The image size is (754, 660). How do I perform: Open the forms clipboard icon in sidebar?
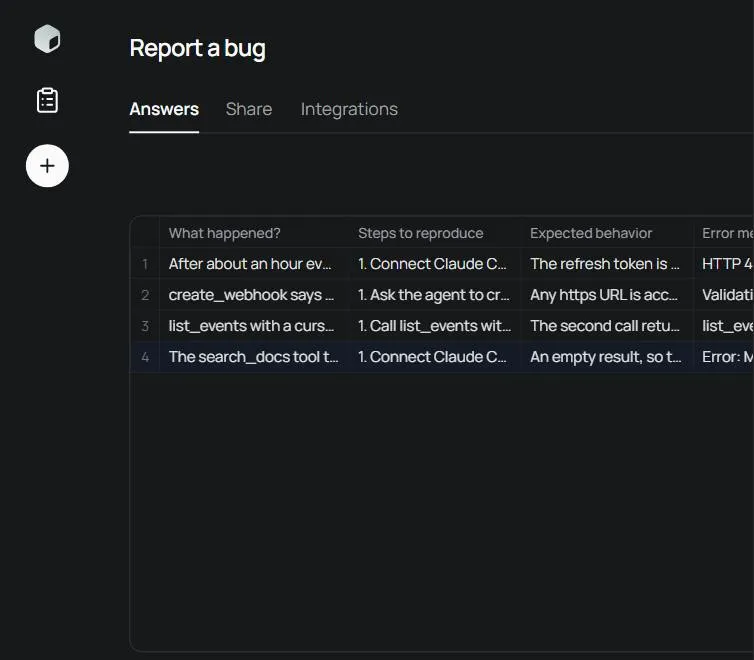coord(47,100)
